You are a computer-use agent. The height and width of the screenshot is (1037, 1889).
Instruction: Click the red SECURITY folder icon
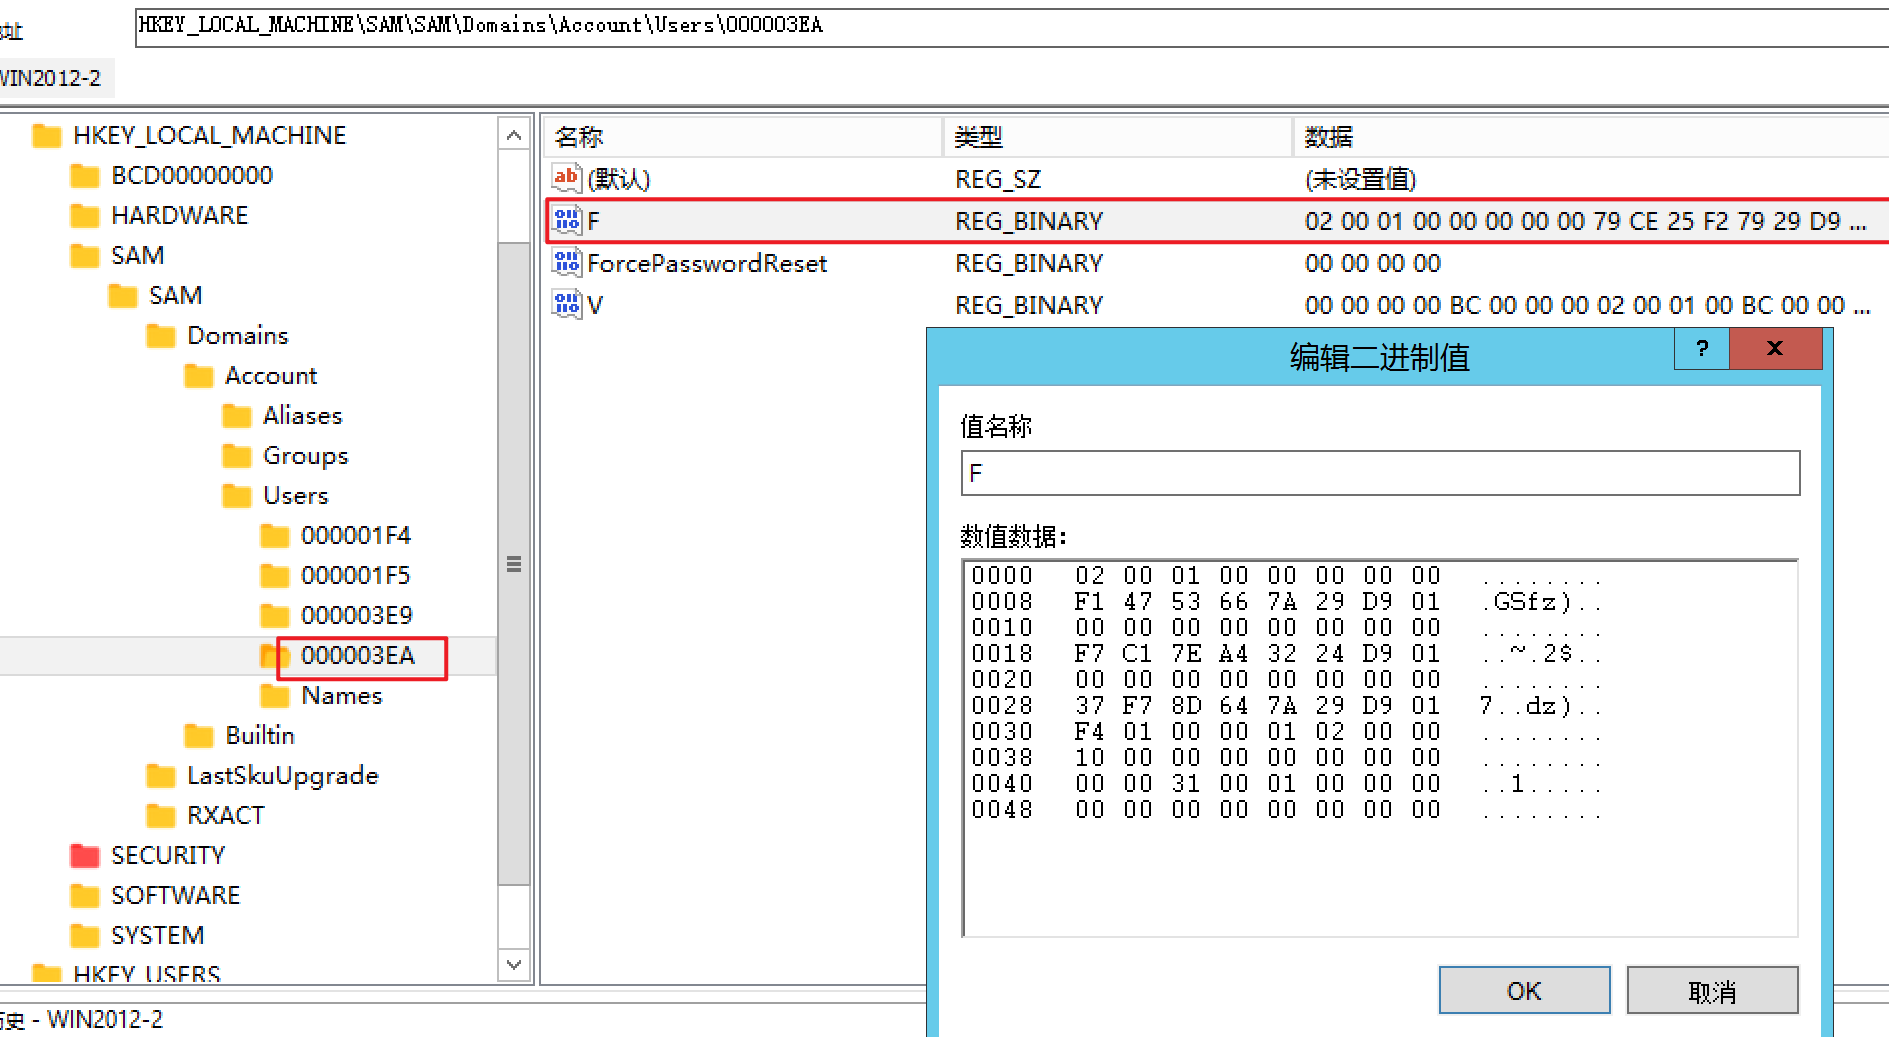(85, 855)
